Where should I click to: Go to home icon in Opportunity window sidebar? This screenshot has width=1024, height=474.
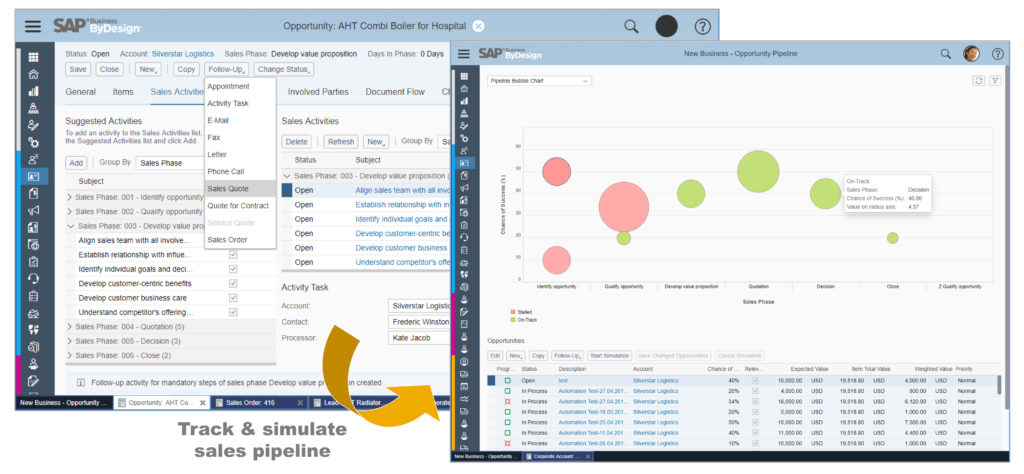[33, 74]
